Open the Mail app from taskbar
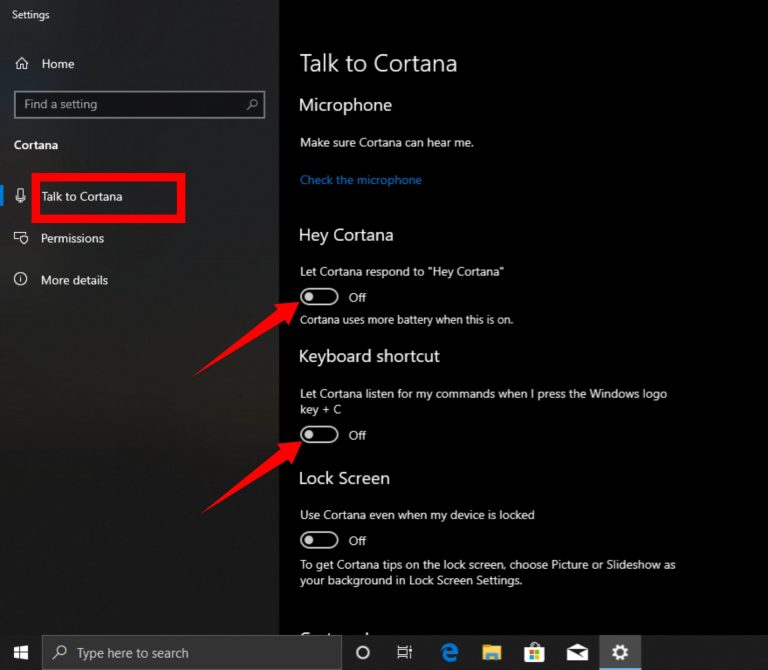The height and width of the screenshot is (670, 768). (x=577, y=652)
